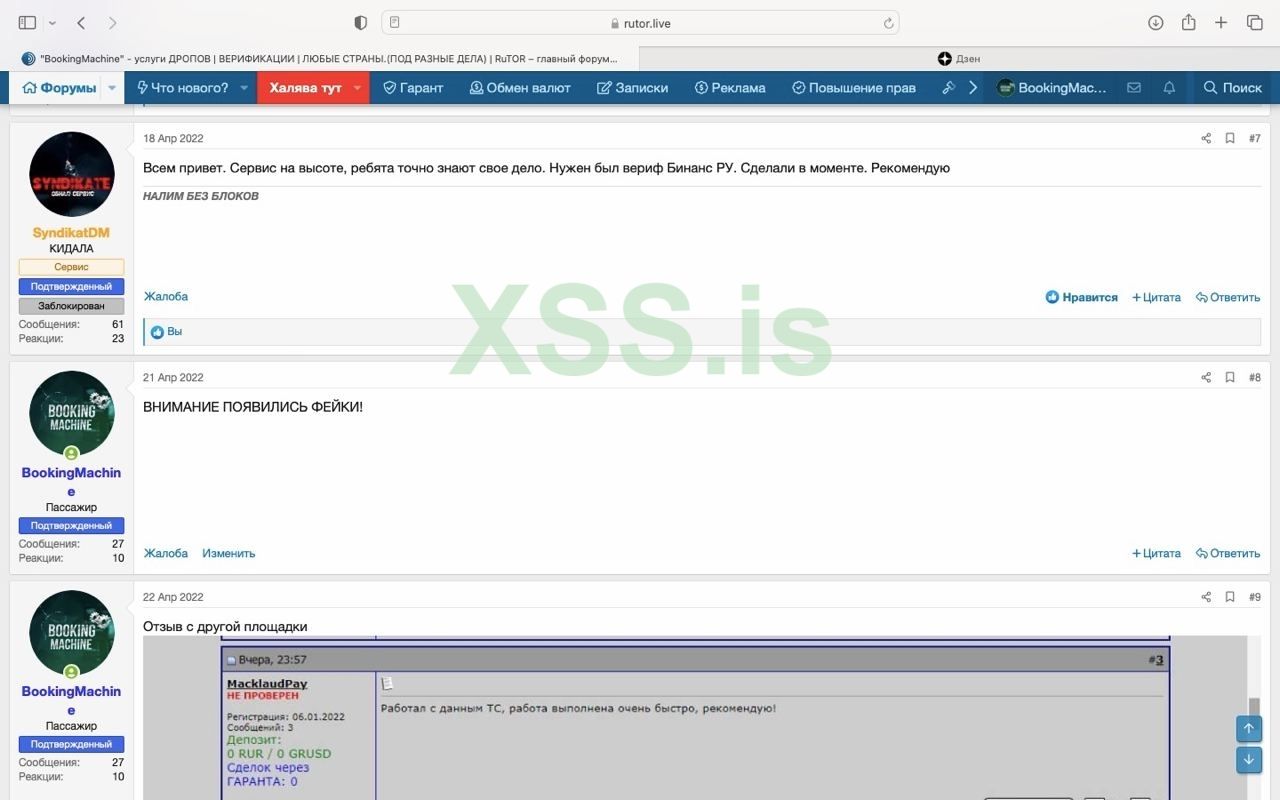Screen dimensions: 1280x800
Task: Open the Записки nav link
Action: click(x=632, y=88)
